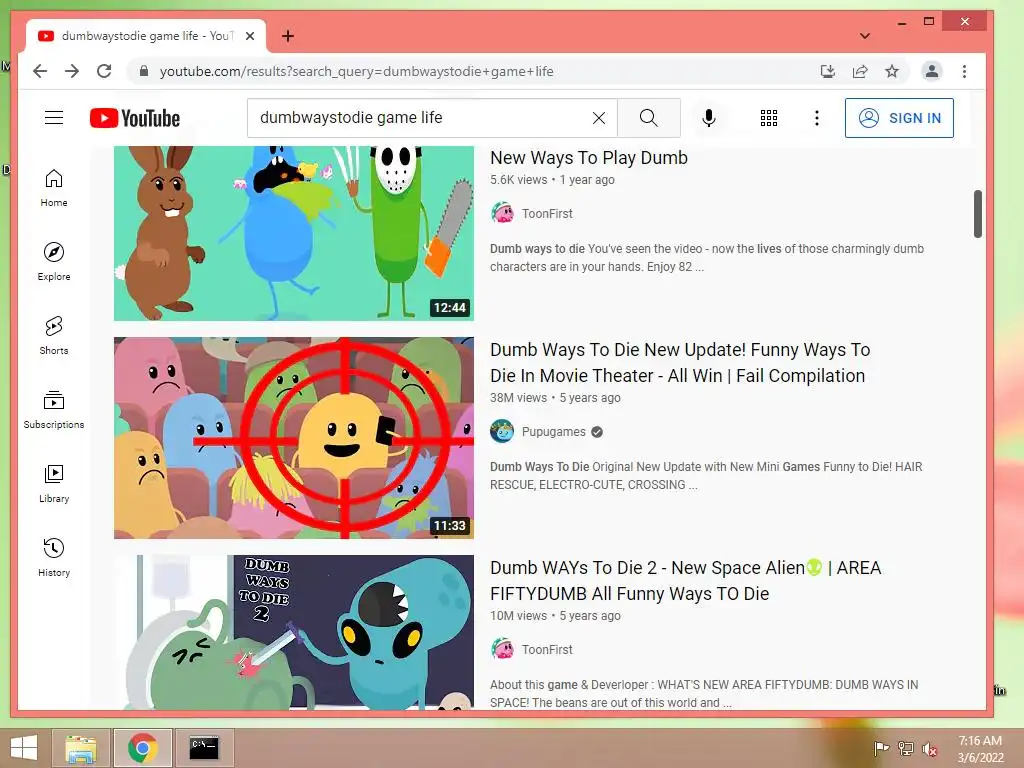Open YouTube settings three-dot menu
The width and height of the screenshot is (1024, 768).
(x=816, y=118)
